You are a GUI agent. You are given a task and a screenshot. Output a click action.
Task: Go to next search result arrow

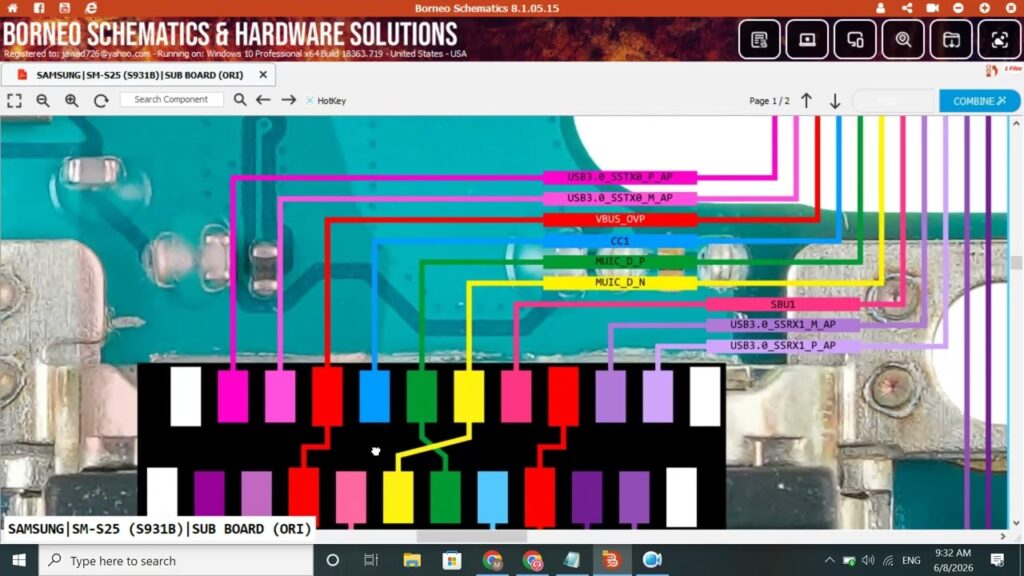coord(289,100)
